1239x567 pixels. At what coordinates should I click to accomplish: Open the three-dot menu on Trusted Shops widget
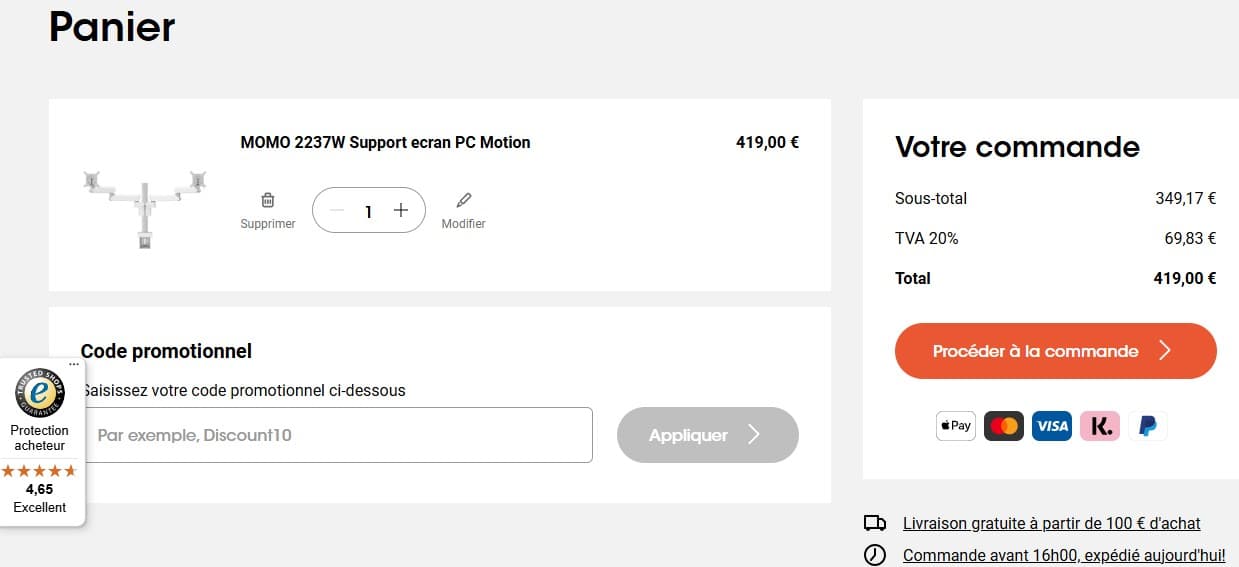pos(74,365)
